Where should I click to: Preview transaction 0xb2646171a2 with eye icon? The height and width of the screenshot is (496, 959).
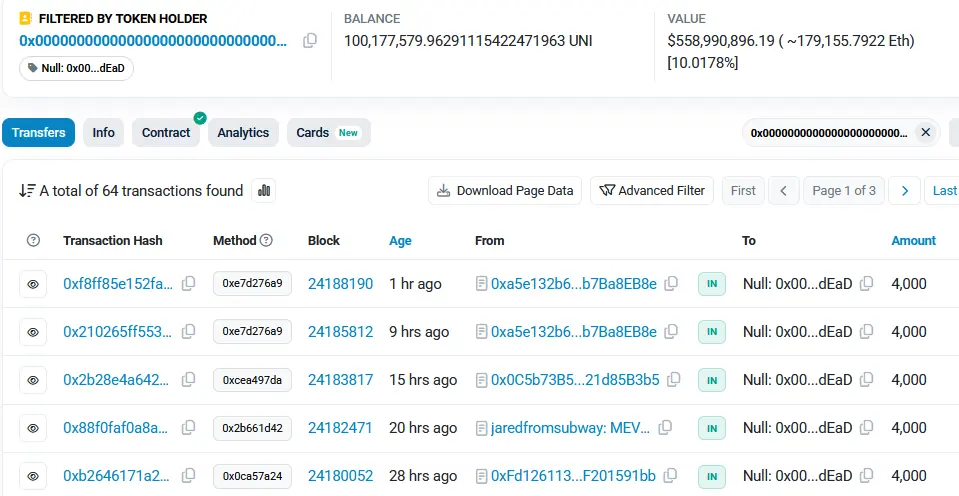pos(33,476)
